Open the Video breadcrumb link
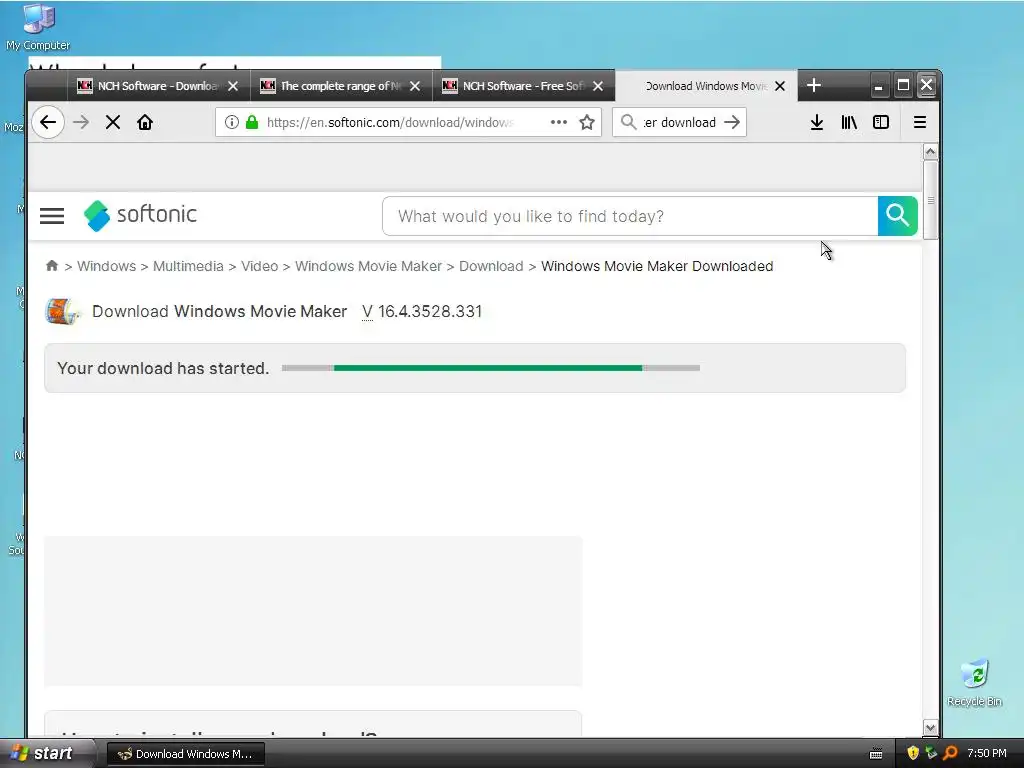Viewport: 1024px width, 768px height. (259, 266)
